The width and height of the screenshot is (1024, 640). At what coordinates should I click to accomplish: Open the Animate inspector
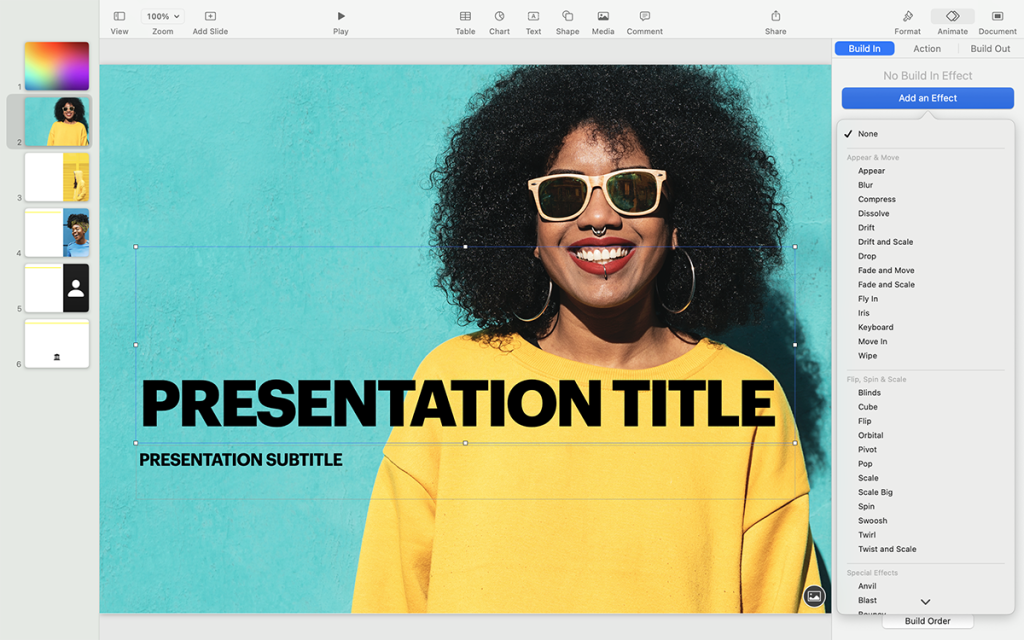click(x=951, y=20)
